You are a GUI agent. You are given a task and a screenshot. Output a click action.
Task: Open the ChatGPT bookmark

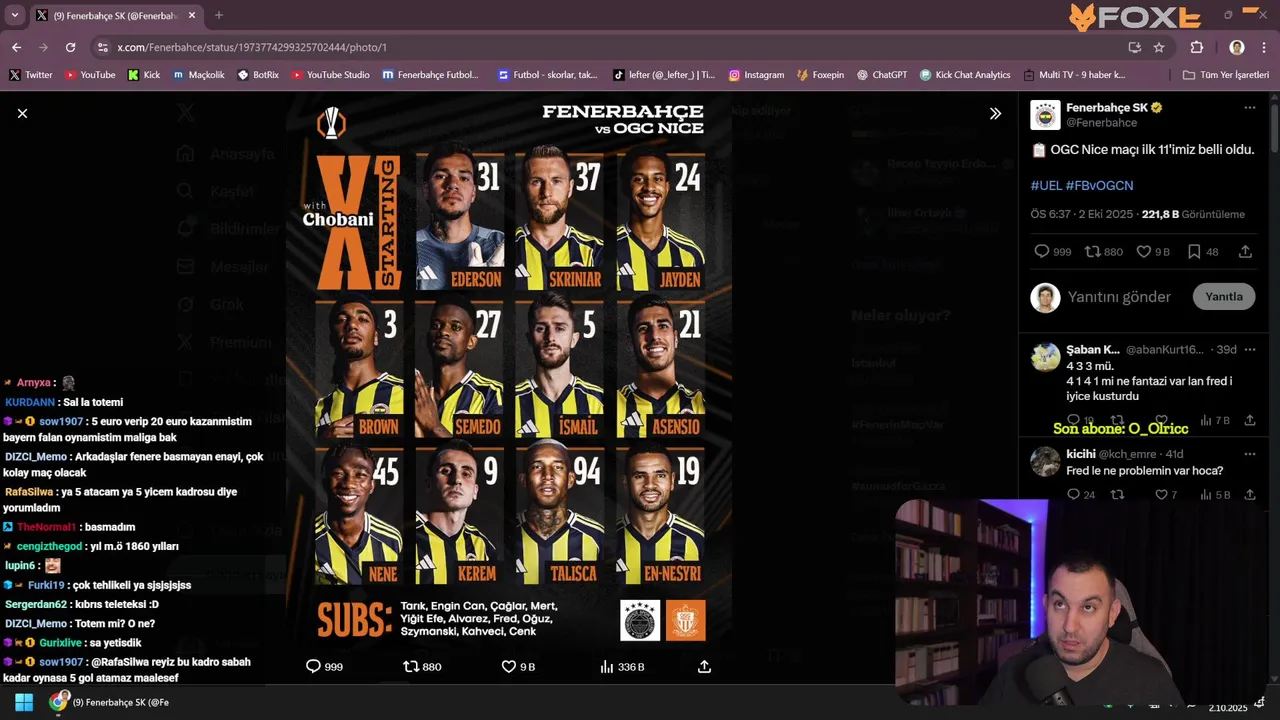click(x=881, y=75)
